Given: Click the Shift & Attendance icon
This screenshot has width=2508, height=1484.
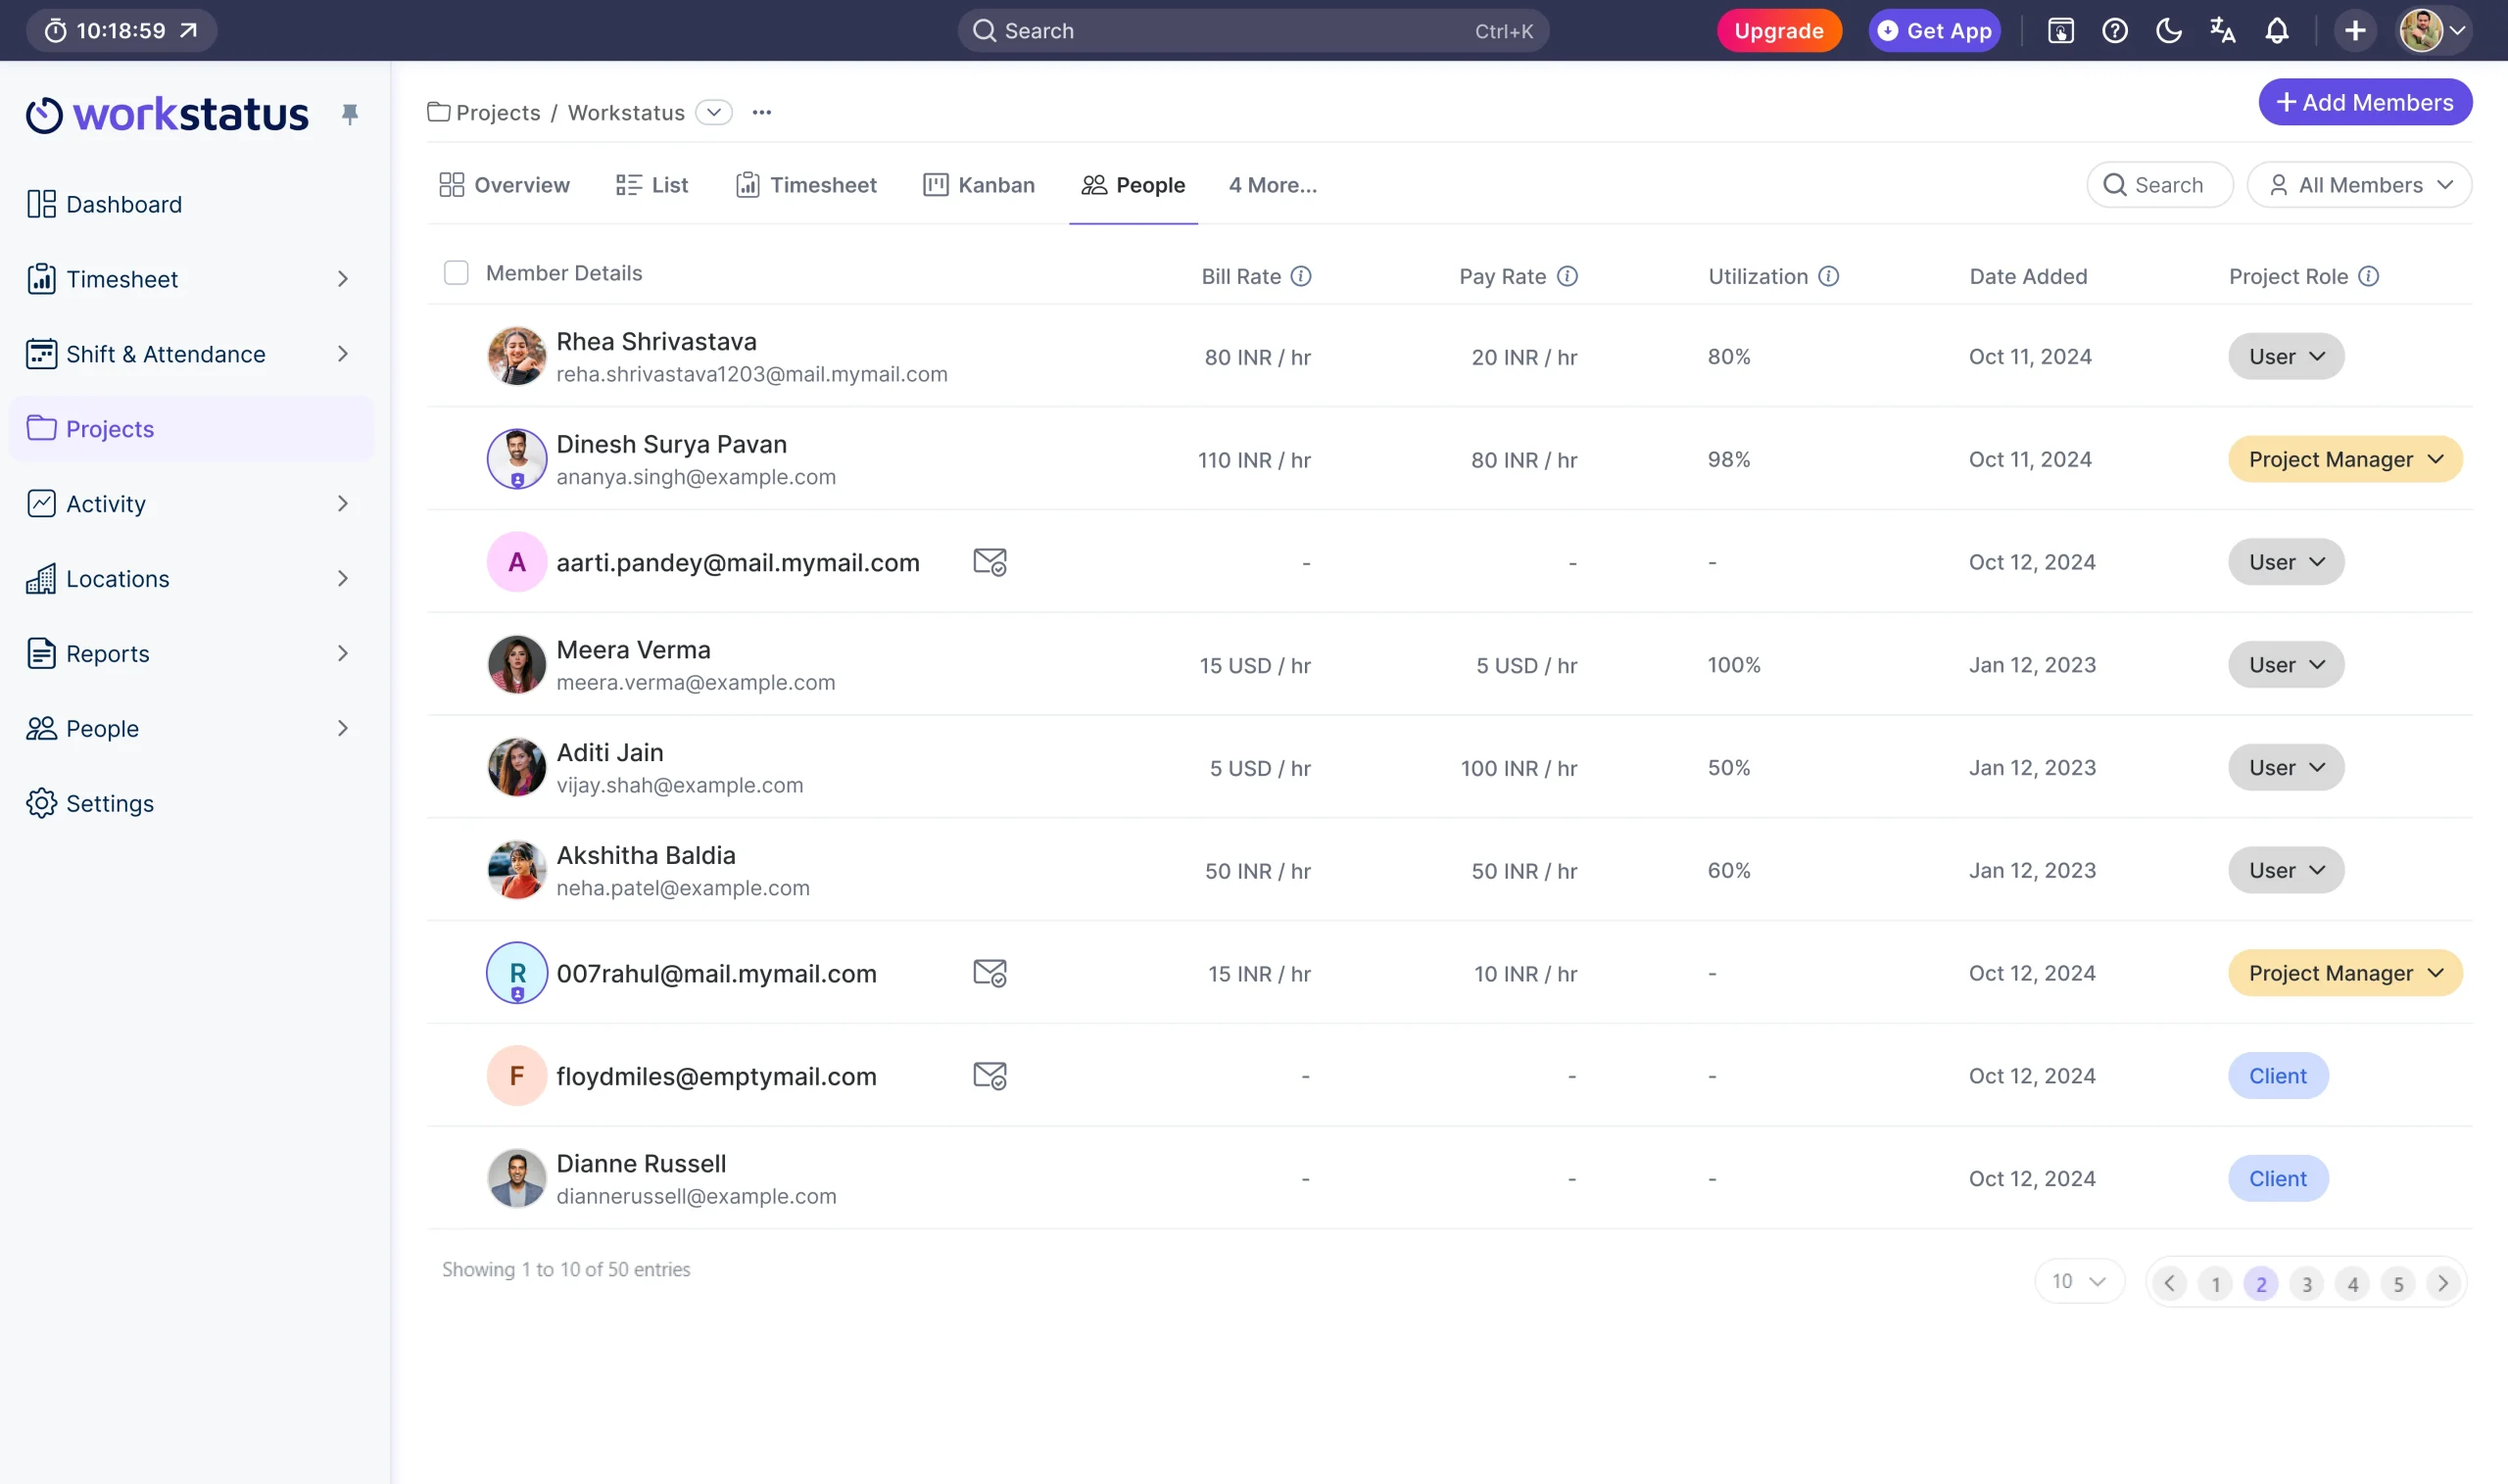Looking at the screenshot, I should [x=39, y=354].
